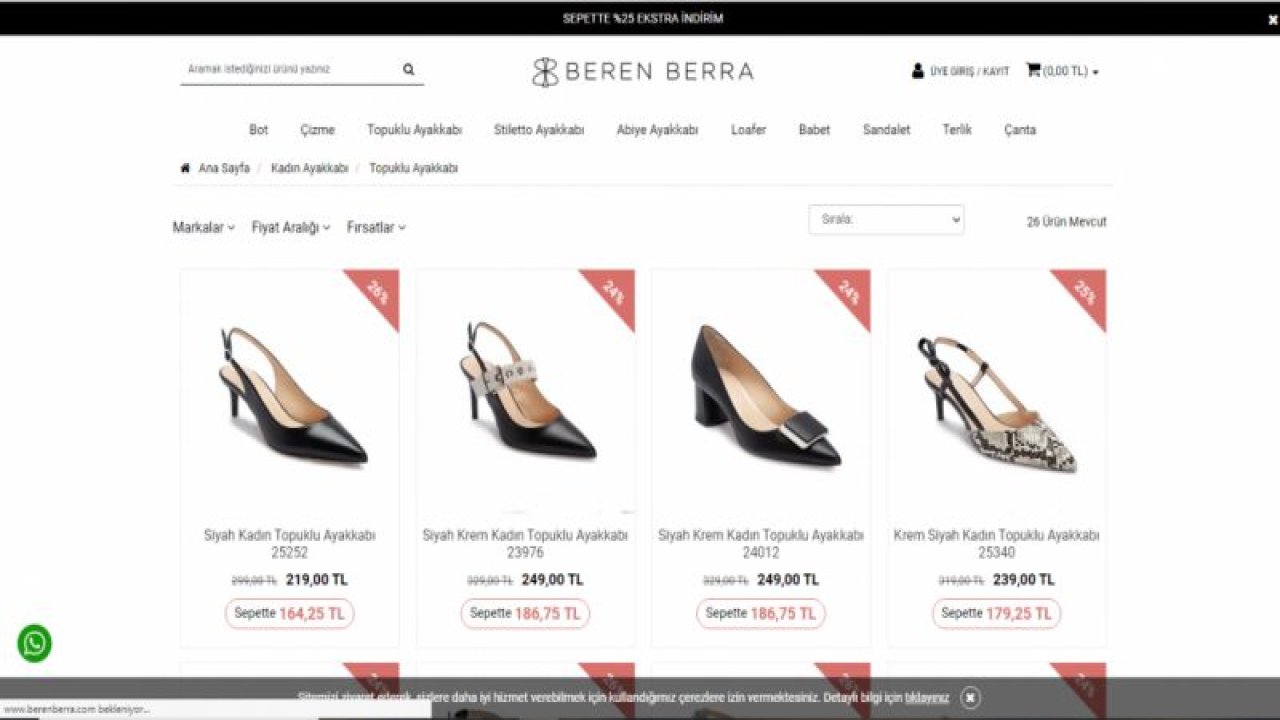Viewport: 1280px width, 720px height.
Task: Click Sepette 164,25 TL price button
Action: 289,613
